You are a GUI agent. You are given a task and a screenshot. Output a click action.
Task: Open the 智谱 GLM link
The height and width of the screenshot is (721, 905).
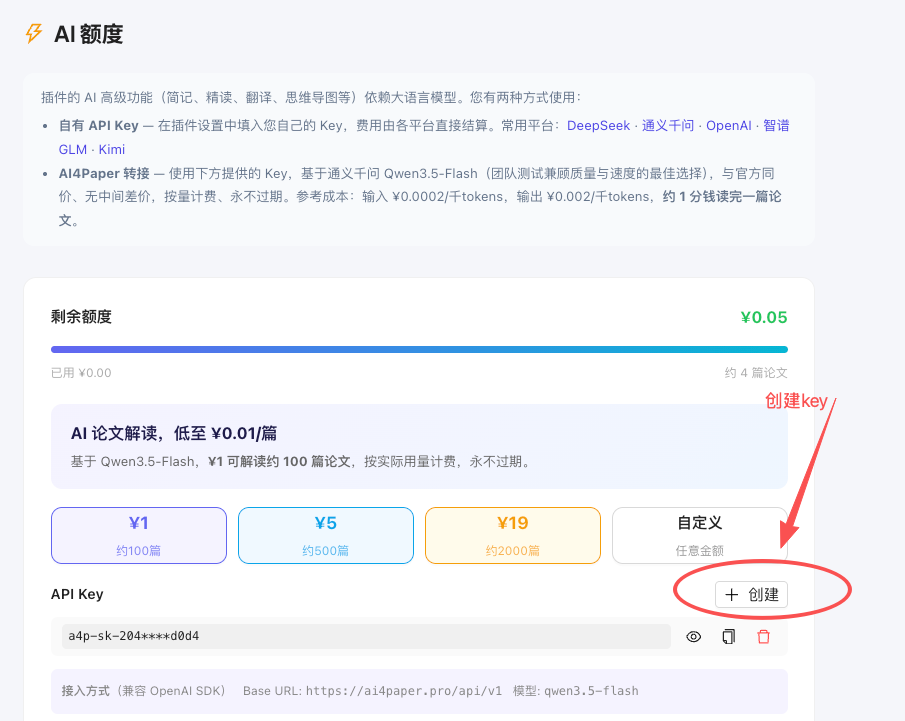click(x=776, y=126)
